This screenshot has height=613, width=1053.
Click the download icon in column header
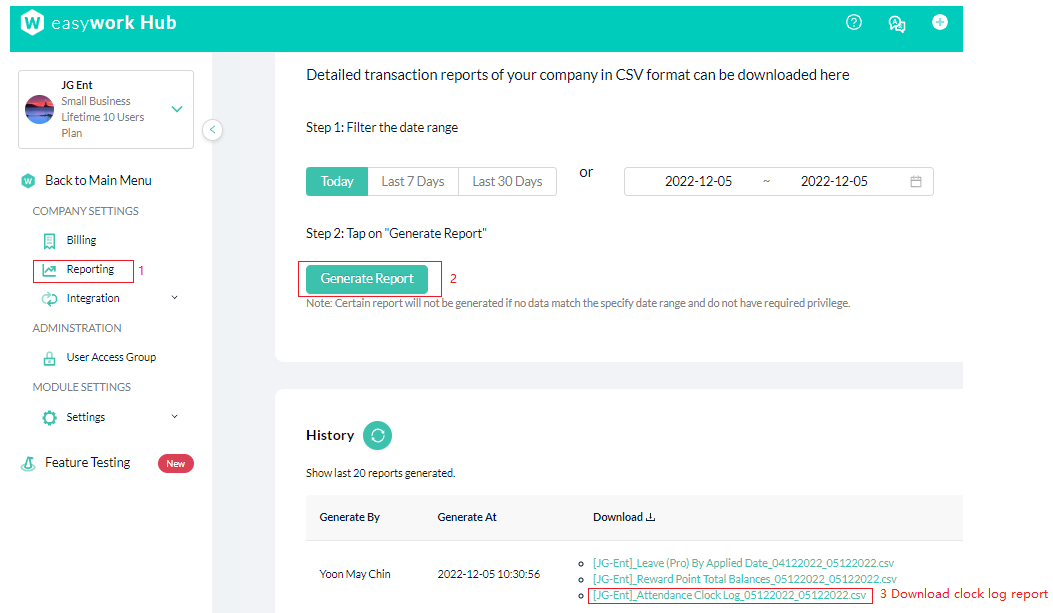[650, 517]
